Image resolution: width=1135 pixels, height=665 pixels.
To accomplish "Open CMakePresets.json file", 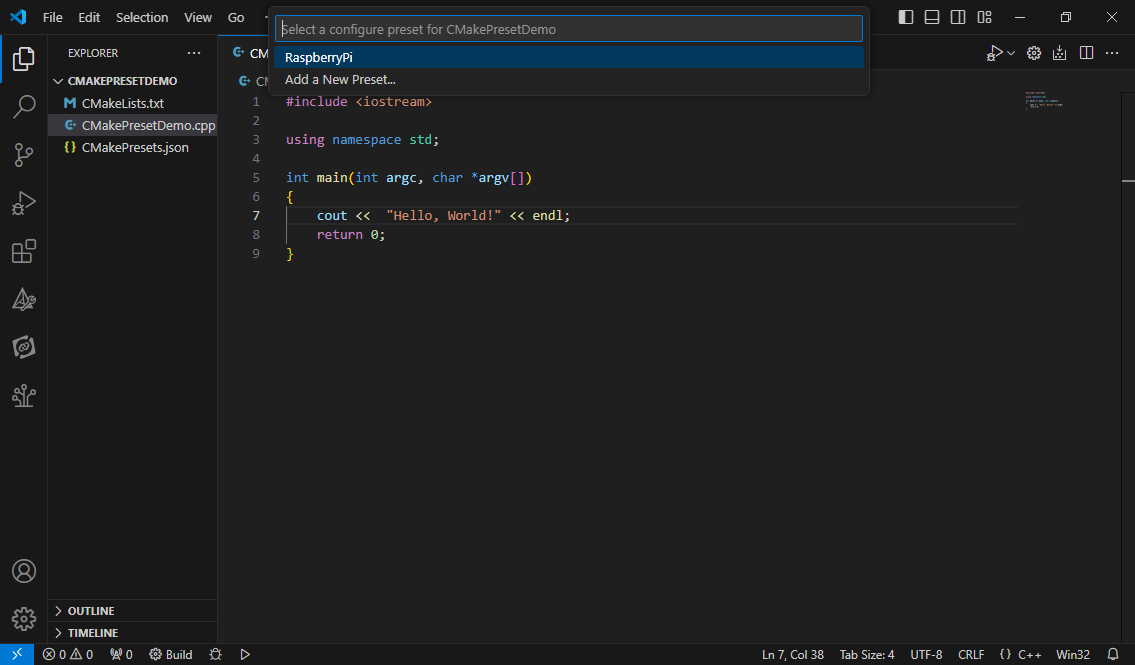I will tap(132, 148).
